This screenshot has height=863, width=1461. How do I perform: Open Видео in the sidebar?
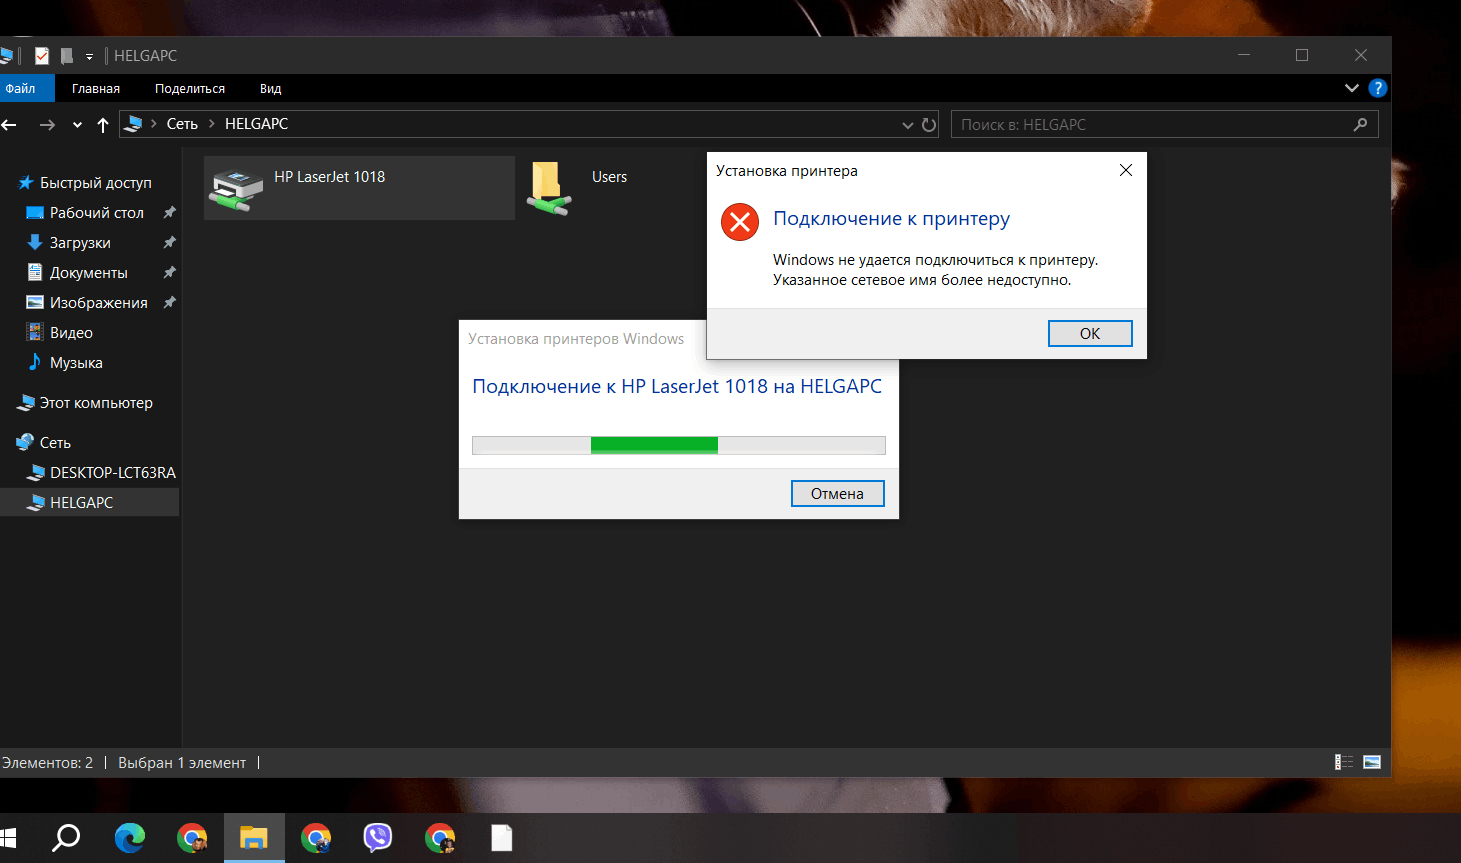(71, 333)
